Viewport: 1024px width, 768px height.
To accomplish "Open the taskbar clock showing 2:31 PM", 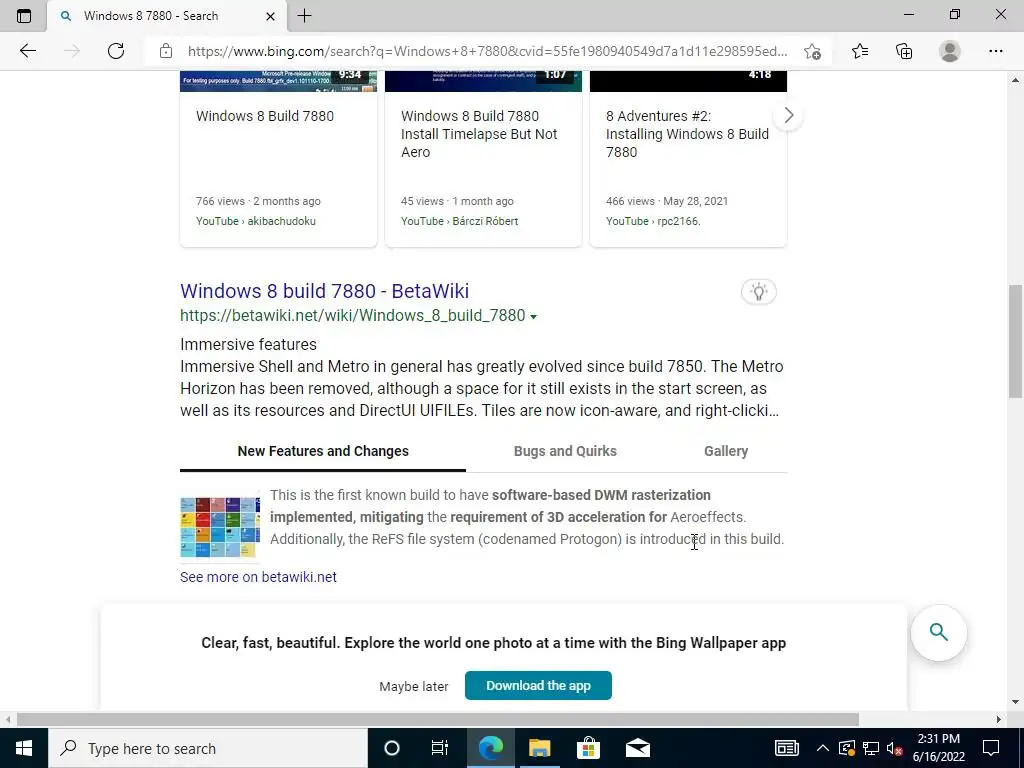I will (x=938, y=748).
